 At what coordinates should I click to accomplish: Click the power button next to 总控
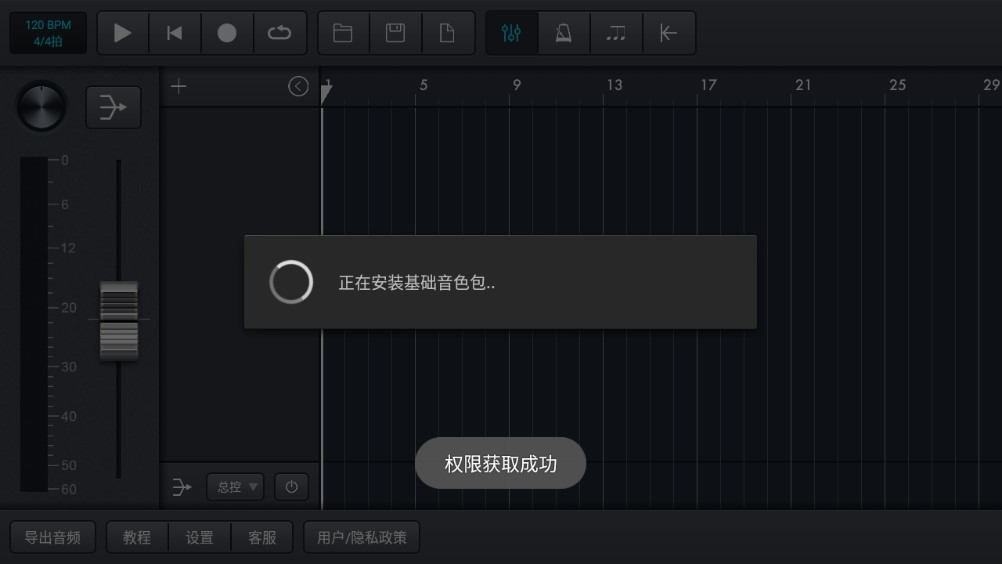(x=291, y=487)
